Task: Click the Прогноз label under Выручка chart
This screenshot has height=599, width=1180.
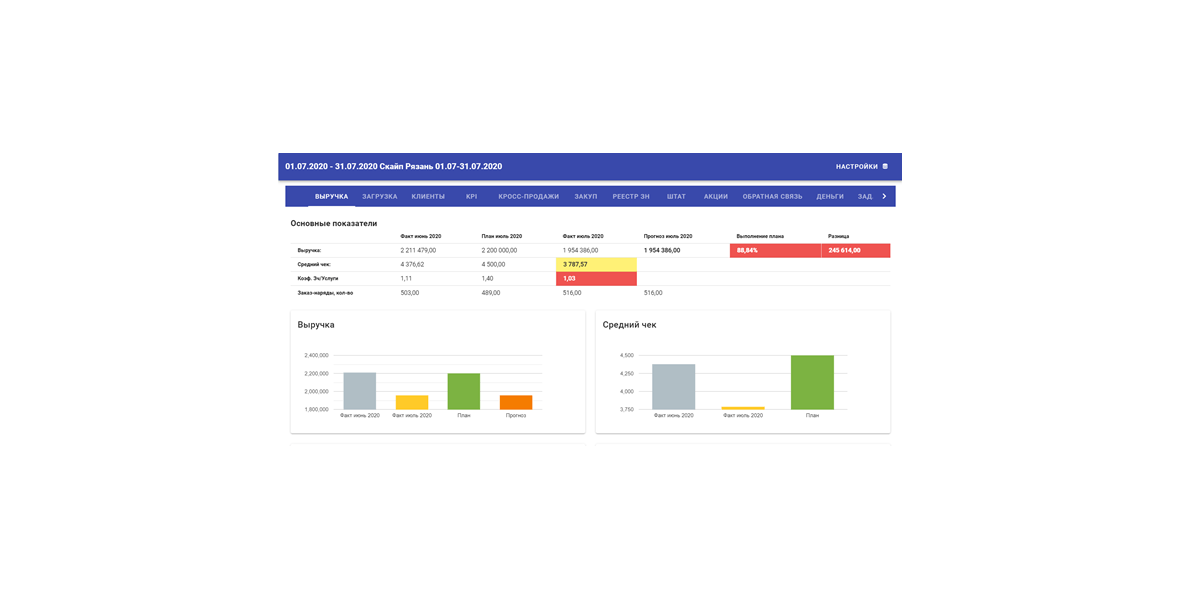Action: click(x=516, y=415)
